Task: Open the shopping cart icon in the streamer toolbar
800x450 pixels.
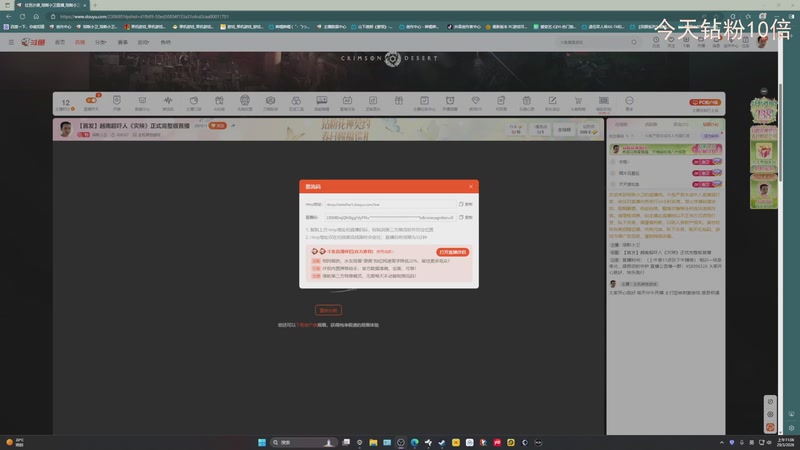Action: 578,101
